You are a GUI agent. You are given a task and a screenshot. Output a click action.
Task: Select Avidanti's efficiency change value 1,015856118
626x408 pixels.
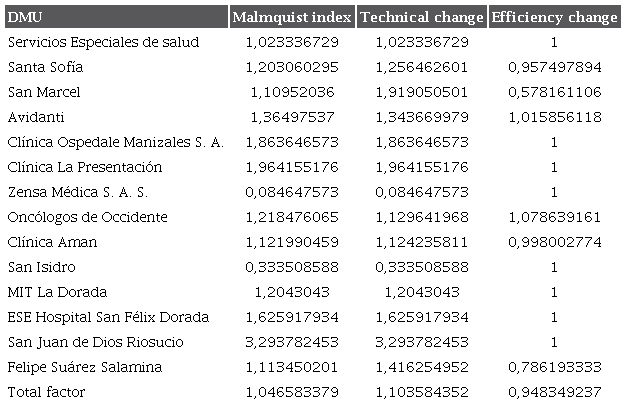click(554, 117)
